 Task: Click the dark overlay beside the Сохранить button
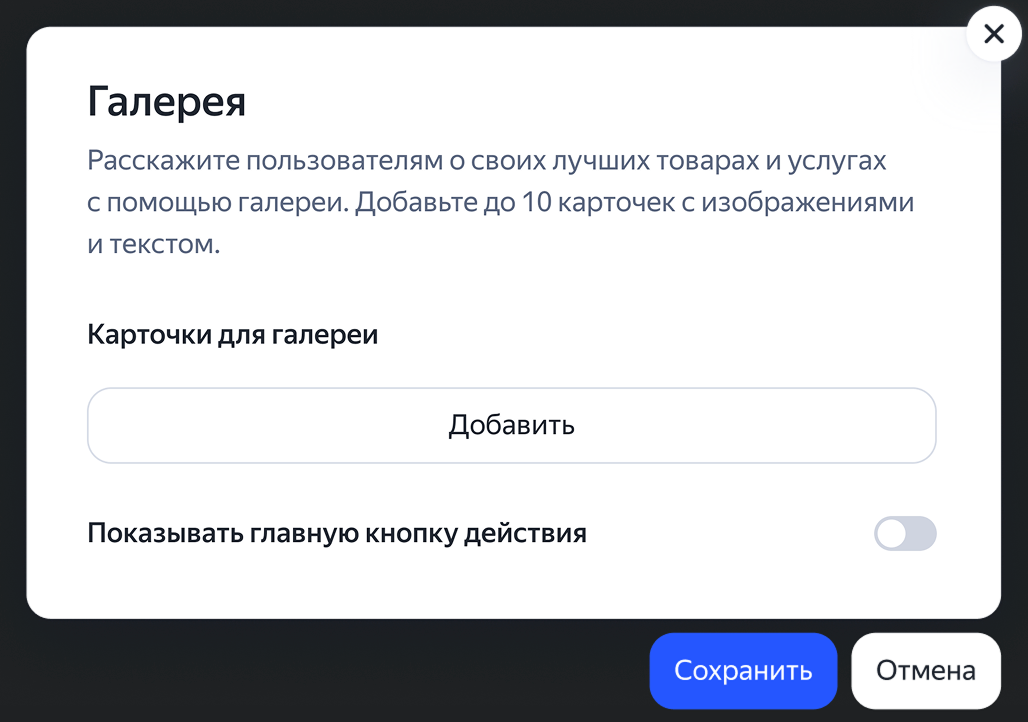[x=328, y=670]
